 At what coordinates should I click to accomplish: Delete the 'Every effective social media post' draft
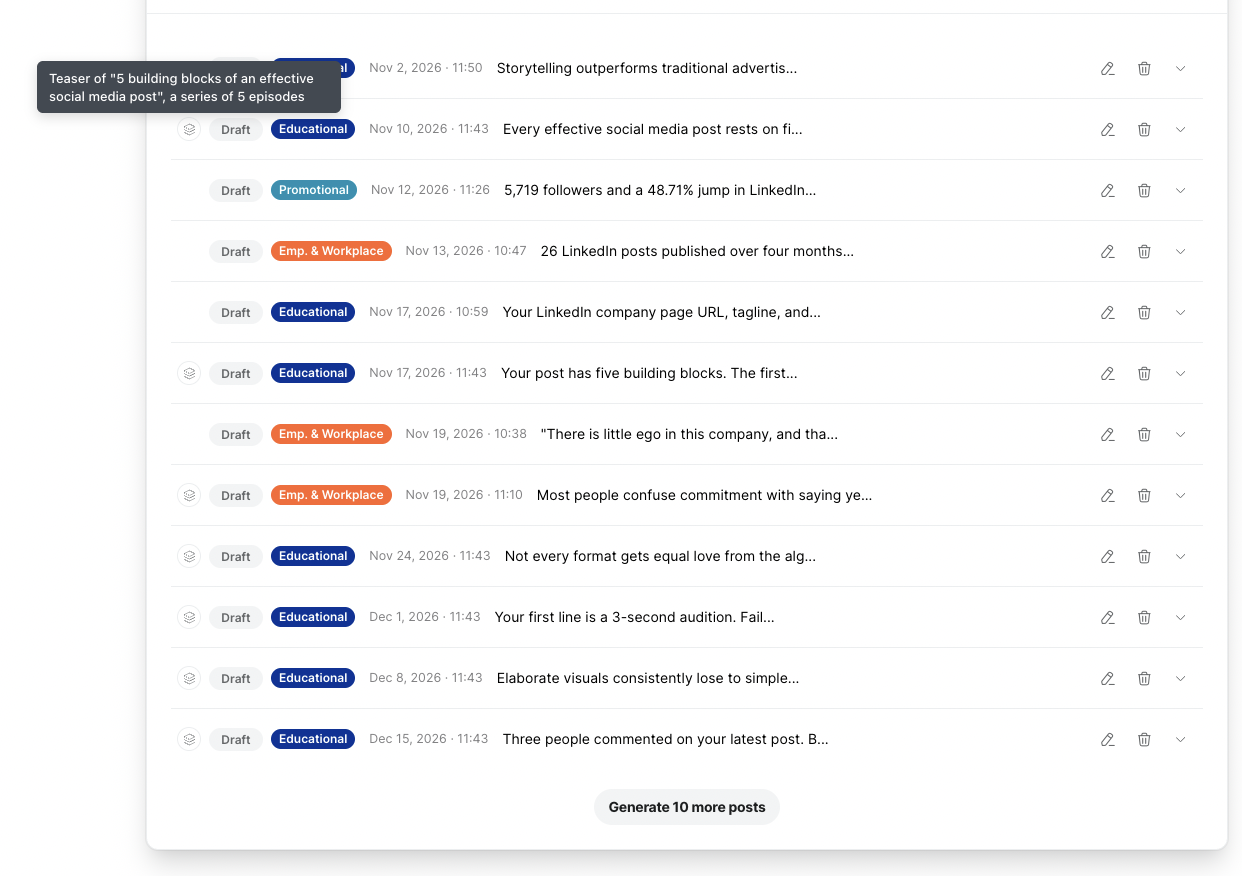tap(1144, 130)
